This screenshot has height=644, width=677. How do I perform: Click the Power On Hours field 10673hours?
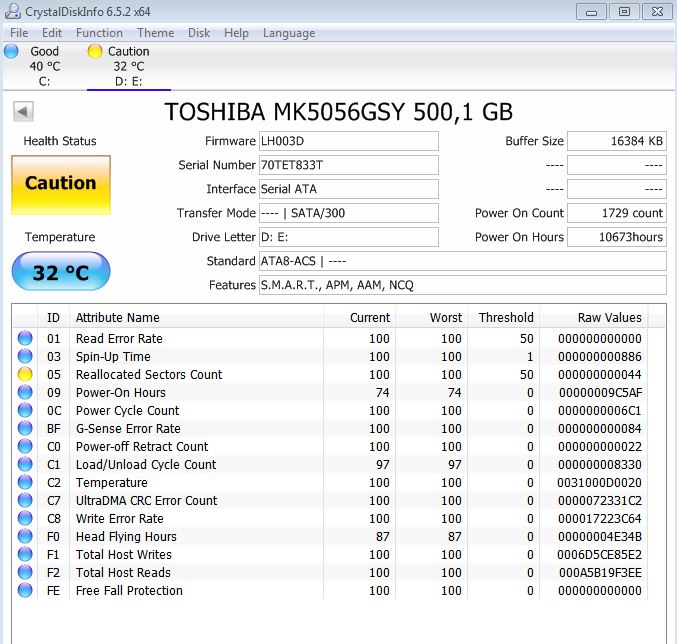point(617,237)
